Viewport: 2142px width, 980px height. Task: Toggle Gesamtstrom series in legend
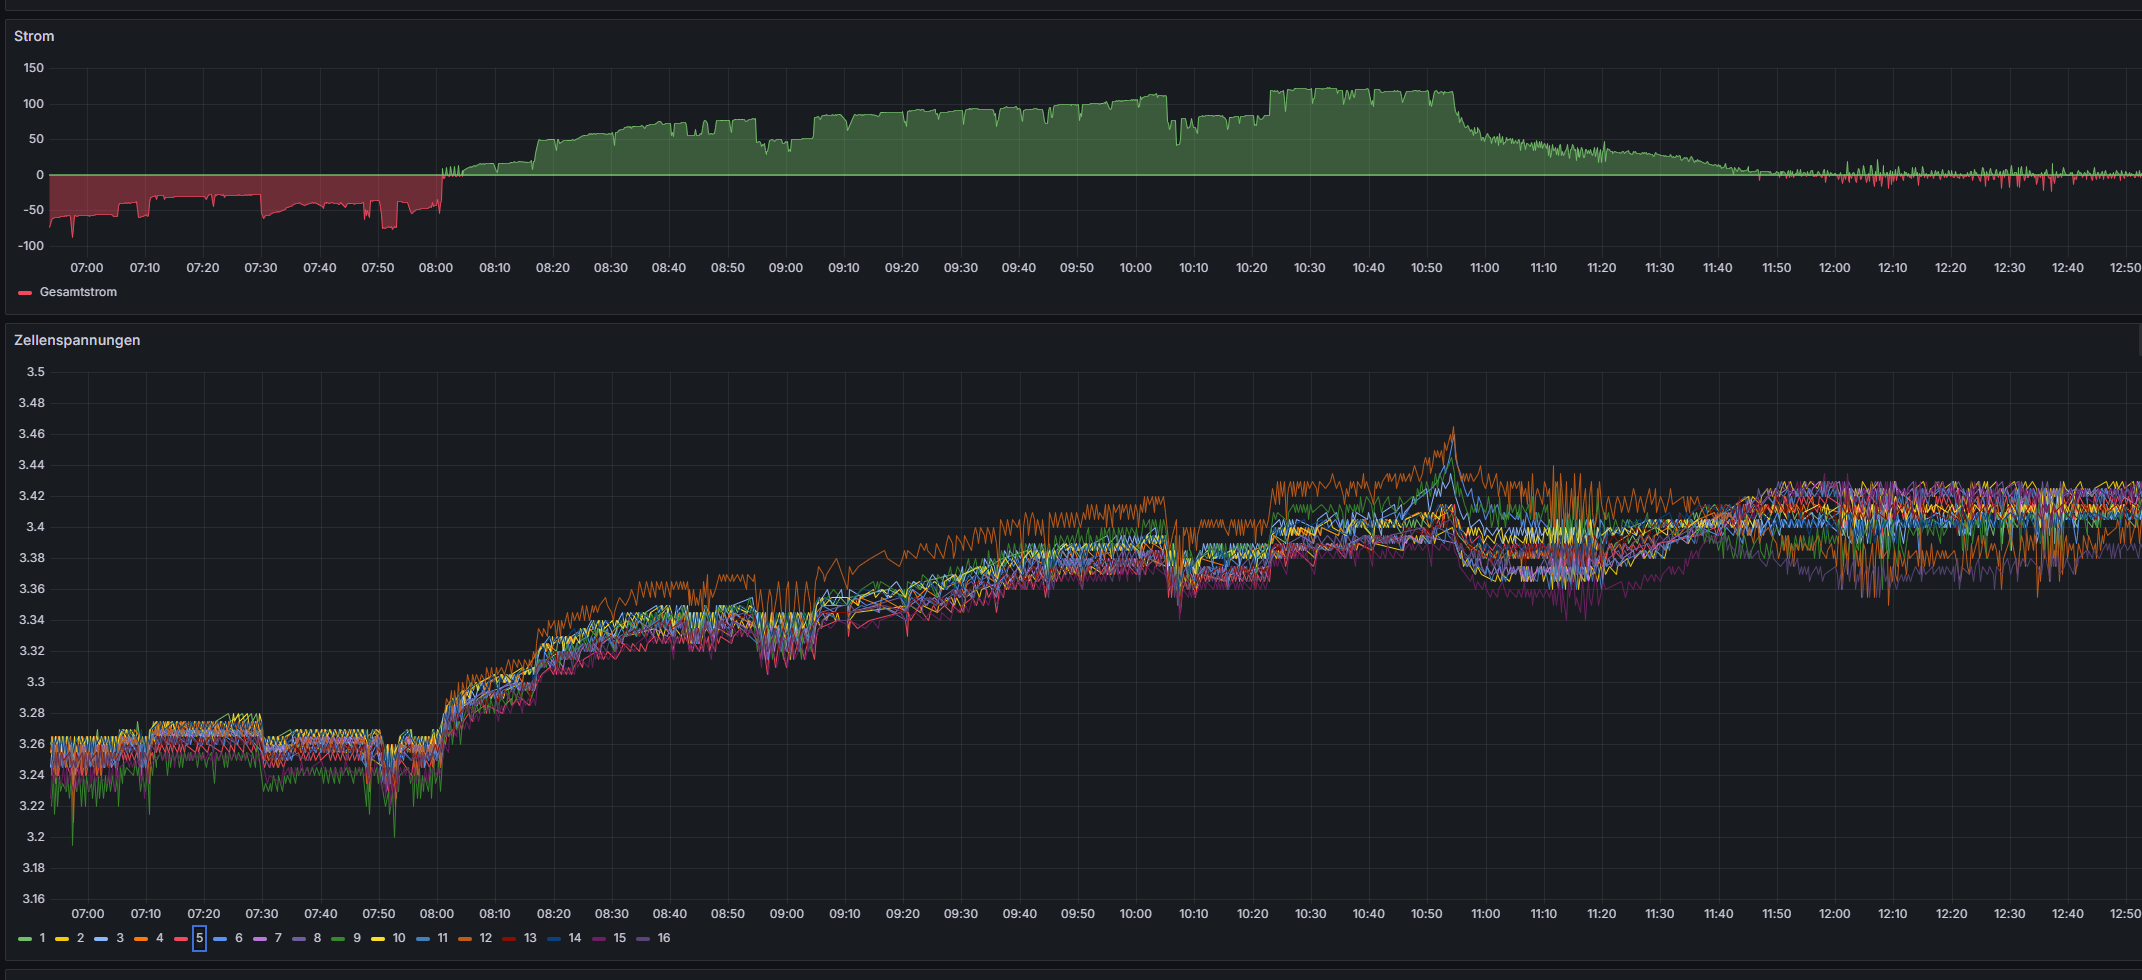pyautogui.click(x=78, y=292)
